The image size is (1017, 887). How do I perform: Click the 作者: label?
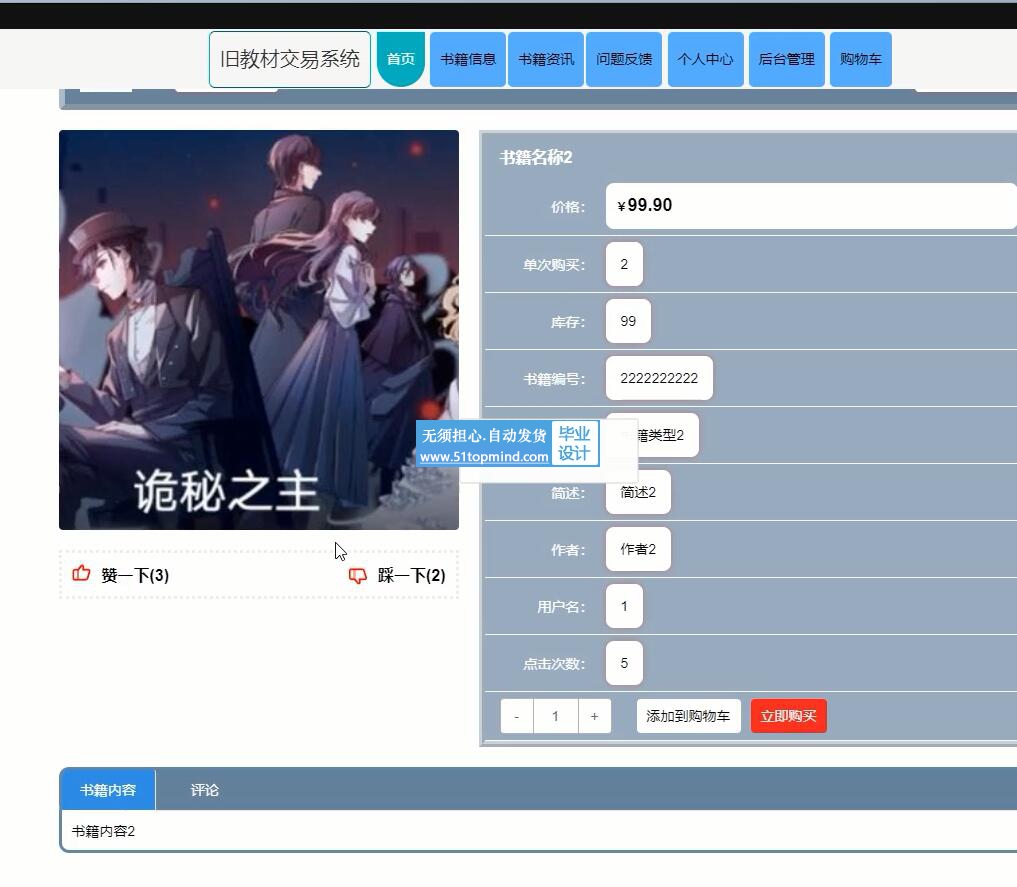coord(568,550)
